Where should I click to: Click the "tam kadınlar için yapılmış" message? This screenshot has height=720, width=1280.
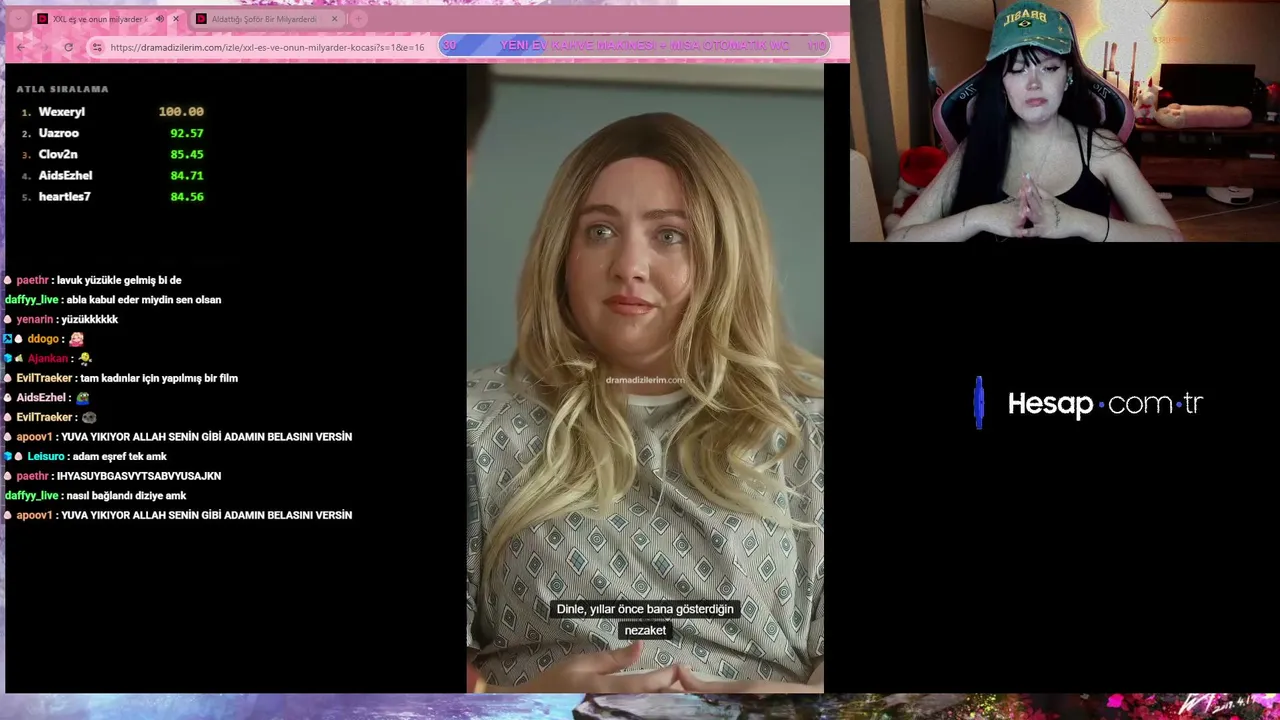click(x=159, y=378)
